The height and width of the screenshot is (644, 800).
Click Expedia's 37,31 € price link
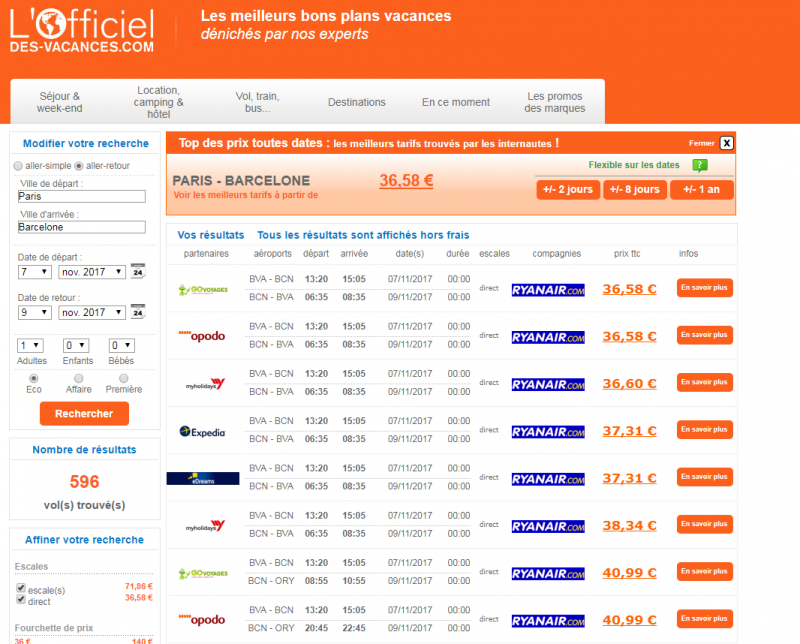(x=629, y=431)
